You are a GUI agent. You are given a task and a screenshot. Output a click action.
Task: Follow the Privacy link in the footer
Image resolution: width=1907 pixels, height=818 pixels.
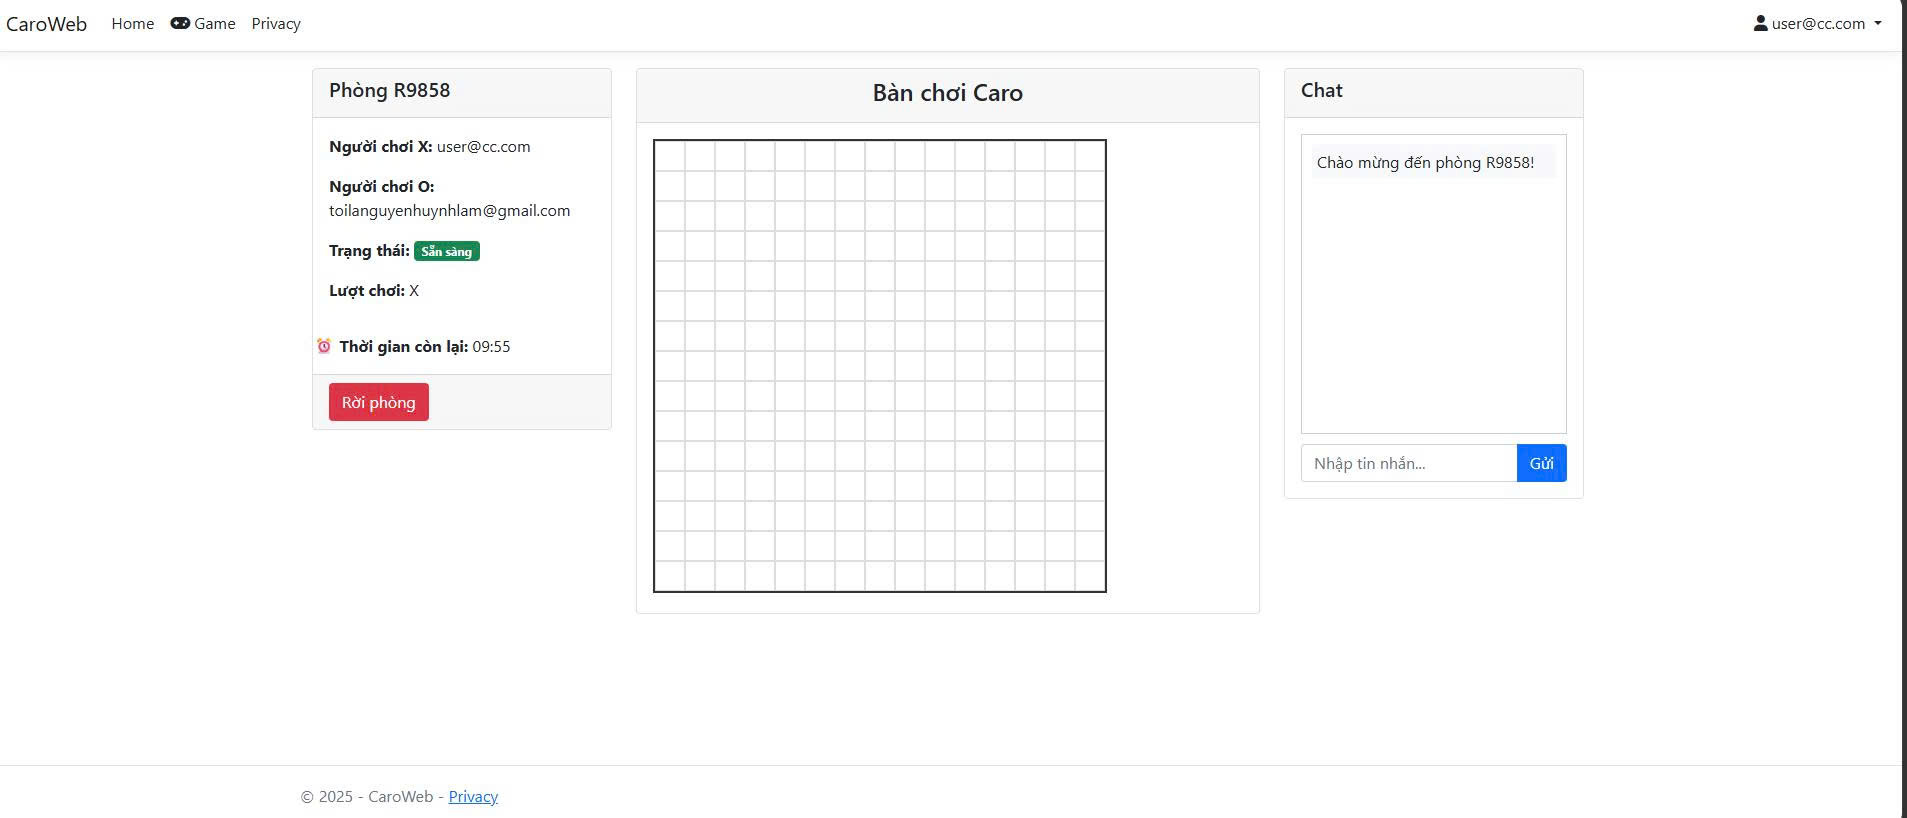pos(473,797)
